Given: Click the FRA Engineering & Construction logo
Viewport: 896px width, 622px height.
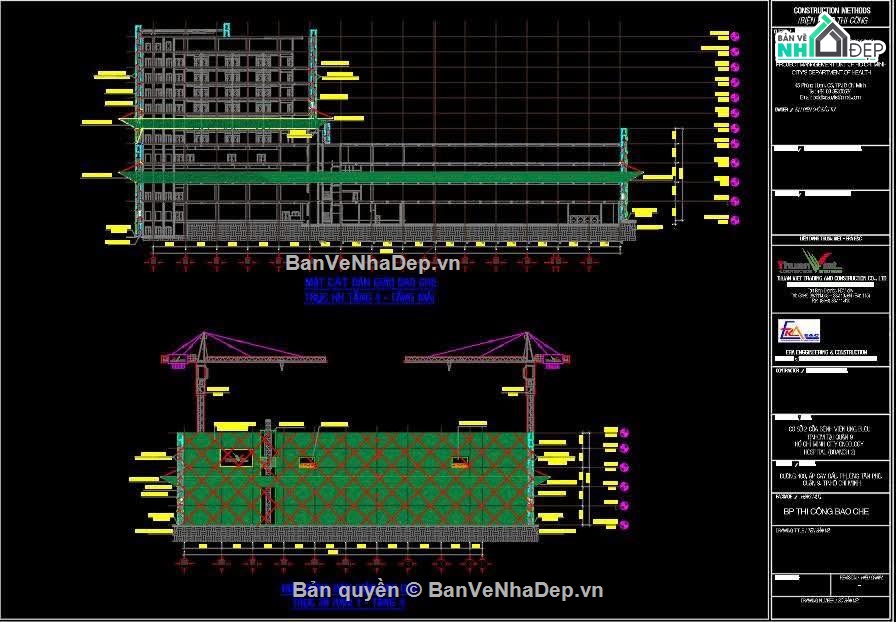Looking at the screenshot, I should tap(798, 331).
